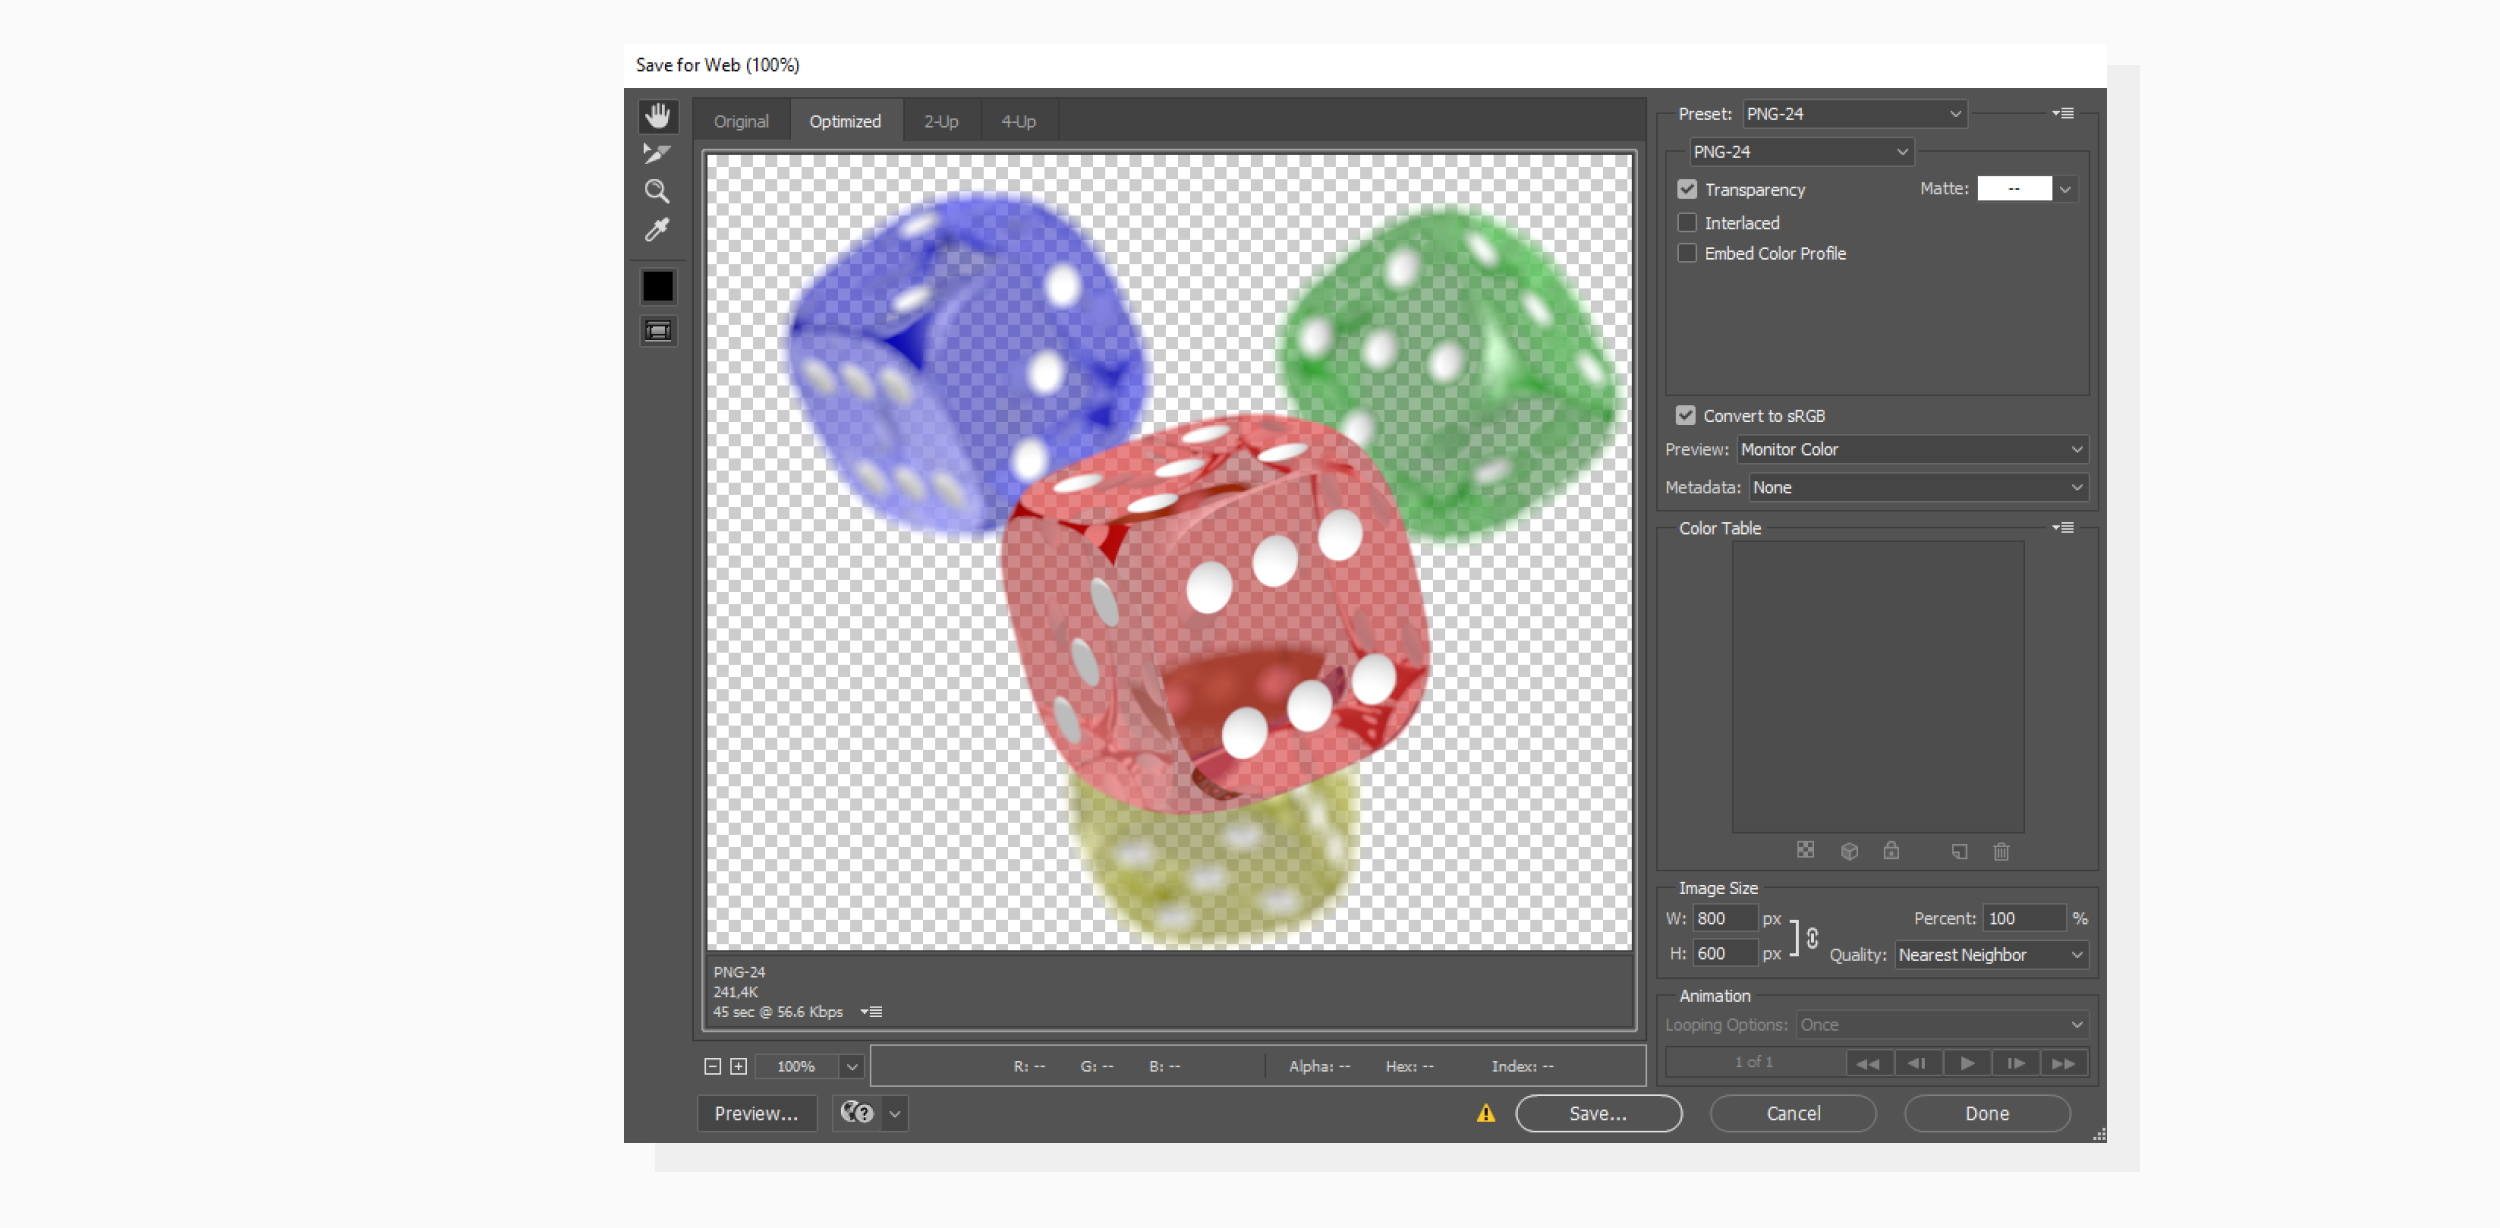
Task: Switch to the 2-Up tab
Action: tap(939, 120)
